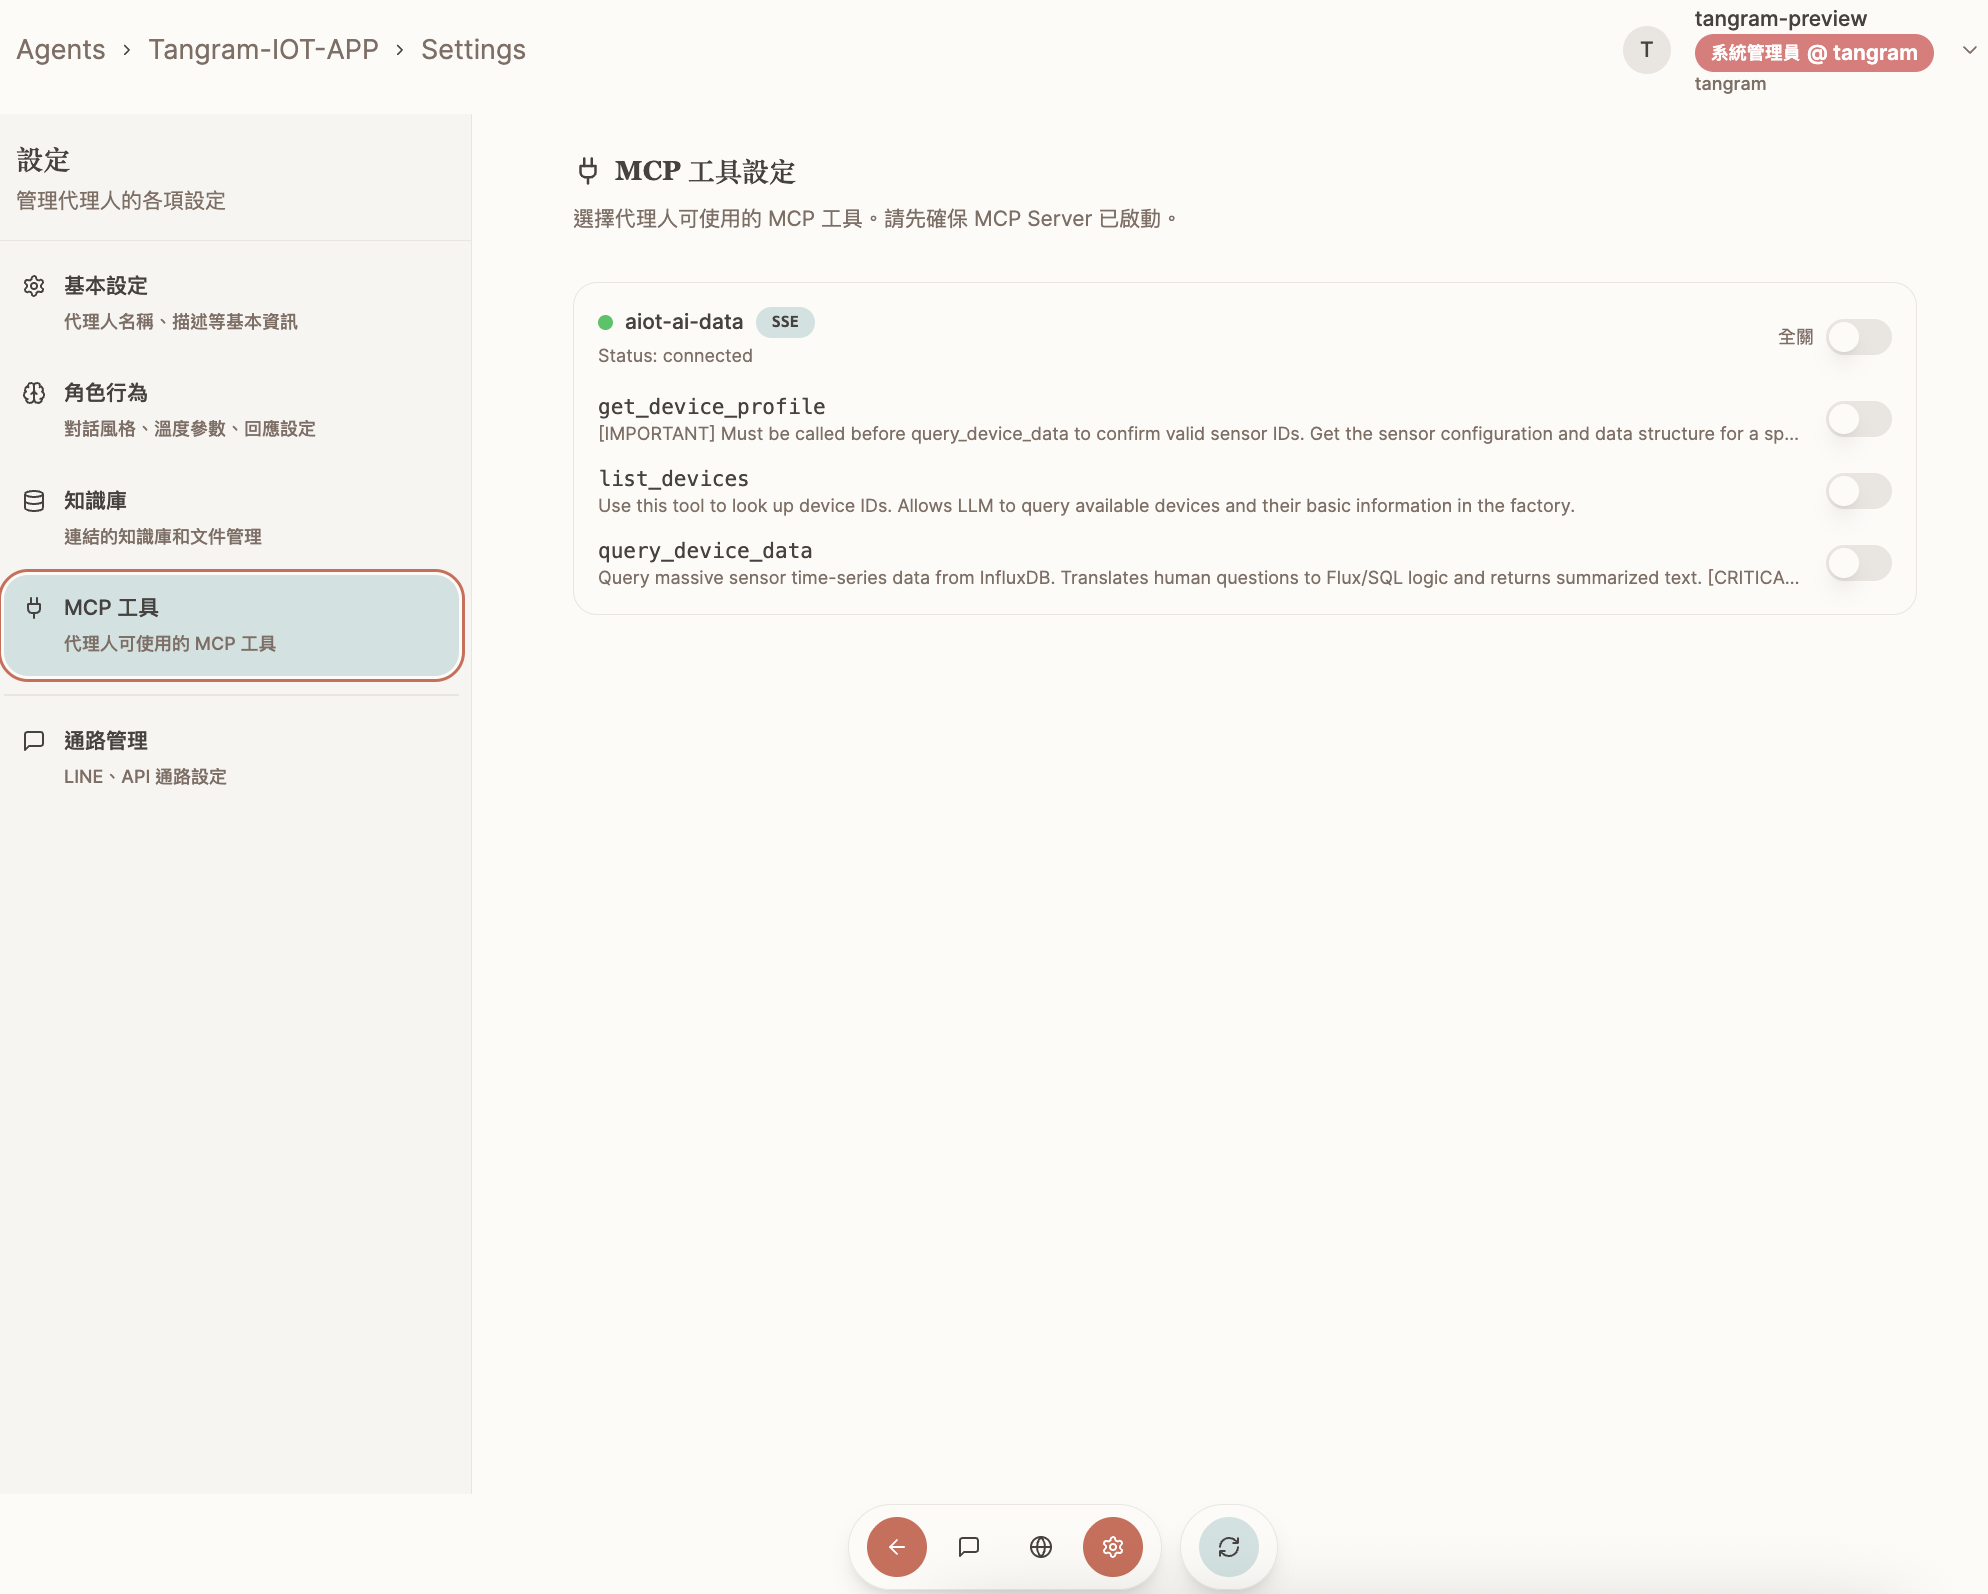The height and width of the screenshot is (1594, 1988).
Task: Go to Agents via breadcrumb link
Action: (x=61, y=50)
